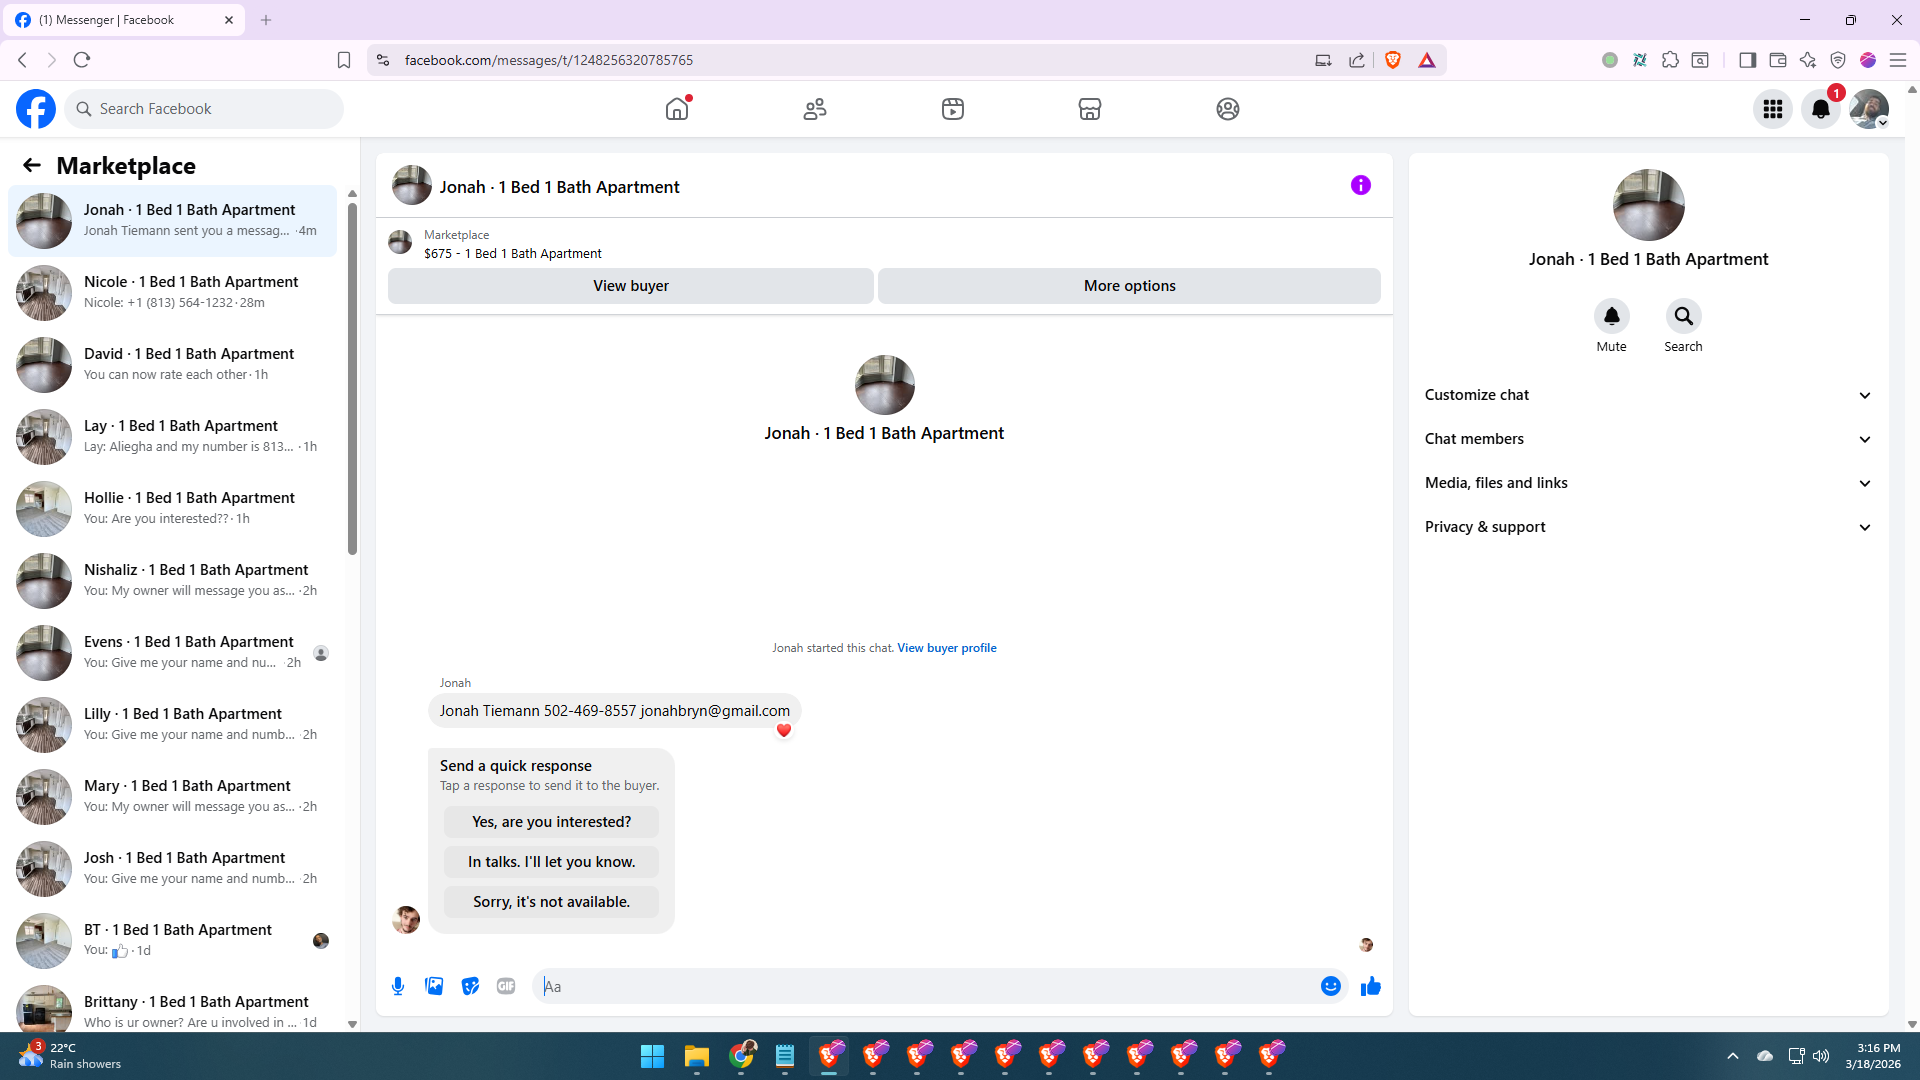Open the Facebook notifications bell
This screenshot has height=1080, width=1920.
(1820, 109)
